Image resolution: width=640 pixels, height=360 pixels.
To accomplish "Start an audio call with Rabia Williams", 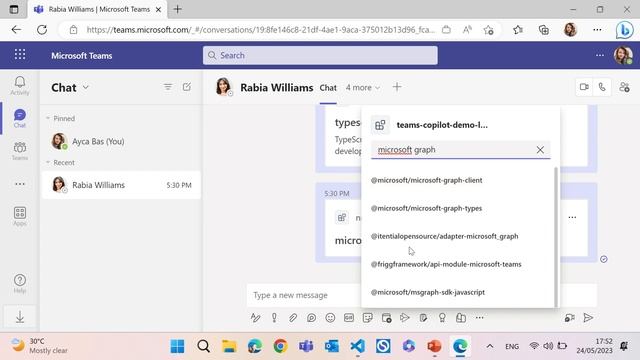I will point(602,87).
